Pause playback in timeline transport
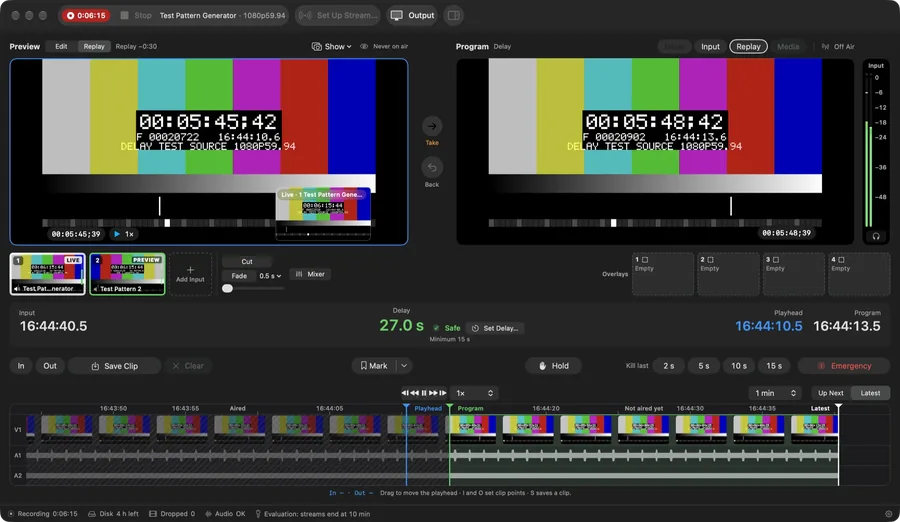The height and width of the screenshot is (522, 900). click(x=424, y=393)
